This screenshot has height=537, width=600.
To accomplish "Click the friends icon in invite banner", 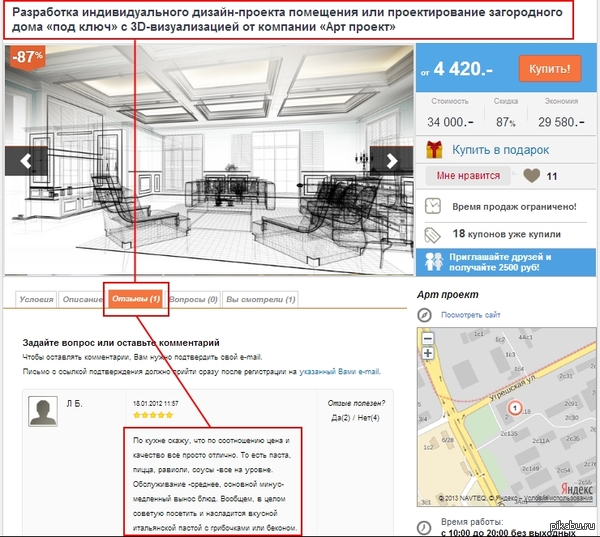I will 434,262.
